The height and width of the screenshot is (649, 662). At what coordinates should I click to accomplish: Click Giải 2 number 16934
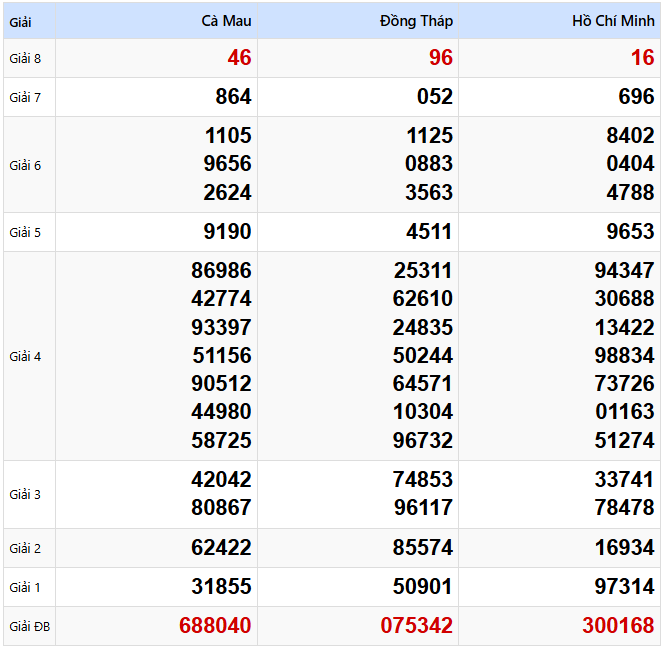pos(624,548)
